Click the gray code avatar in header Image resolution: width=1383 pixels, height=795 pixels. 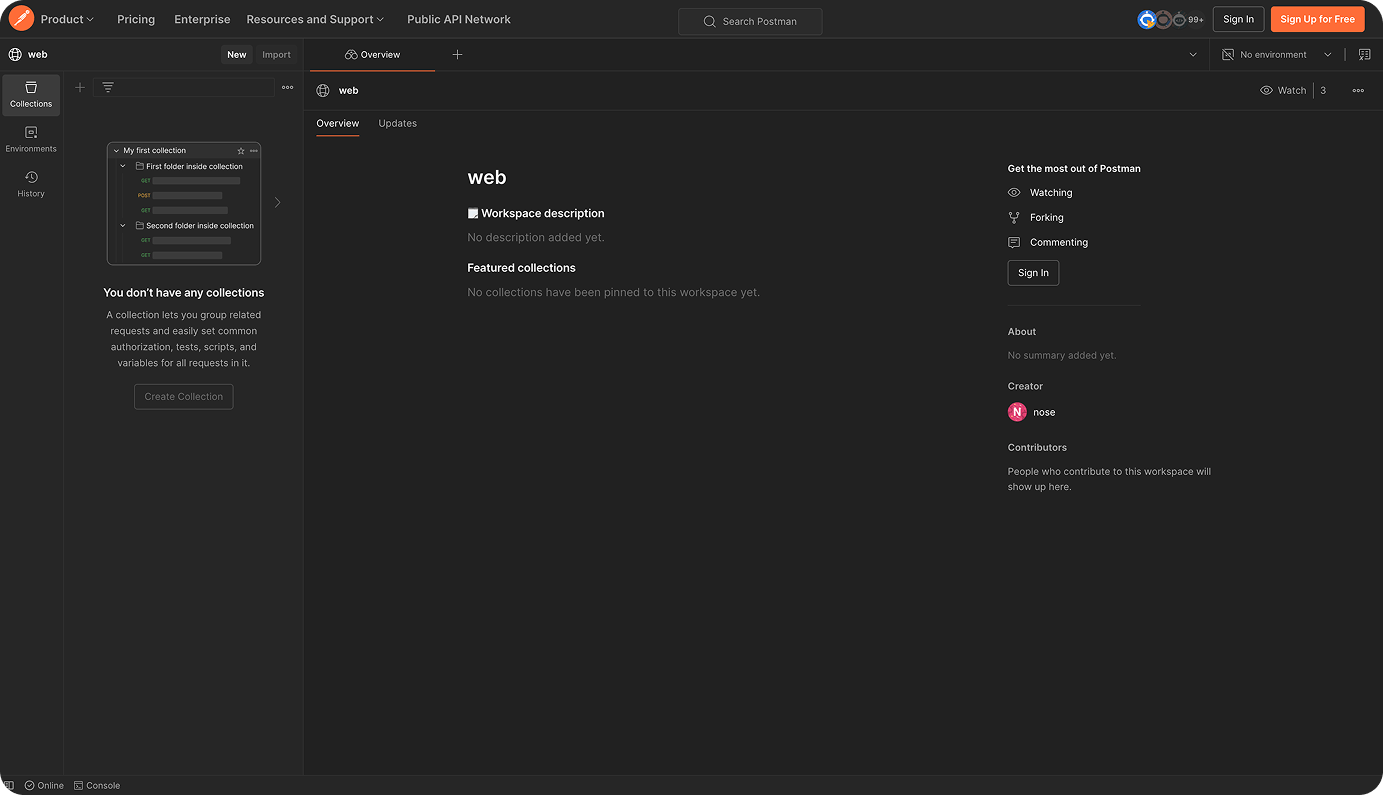[1179, 19]
